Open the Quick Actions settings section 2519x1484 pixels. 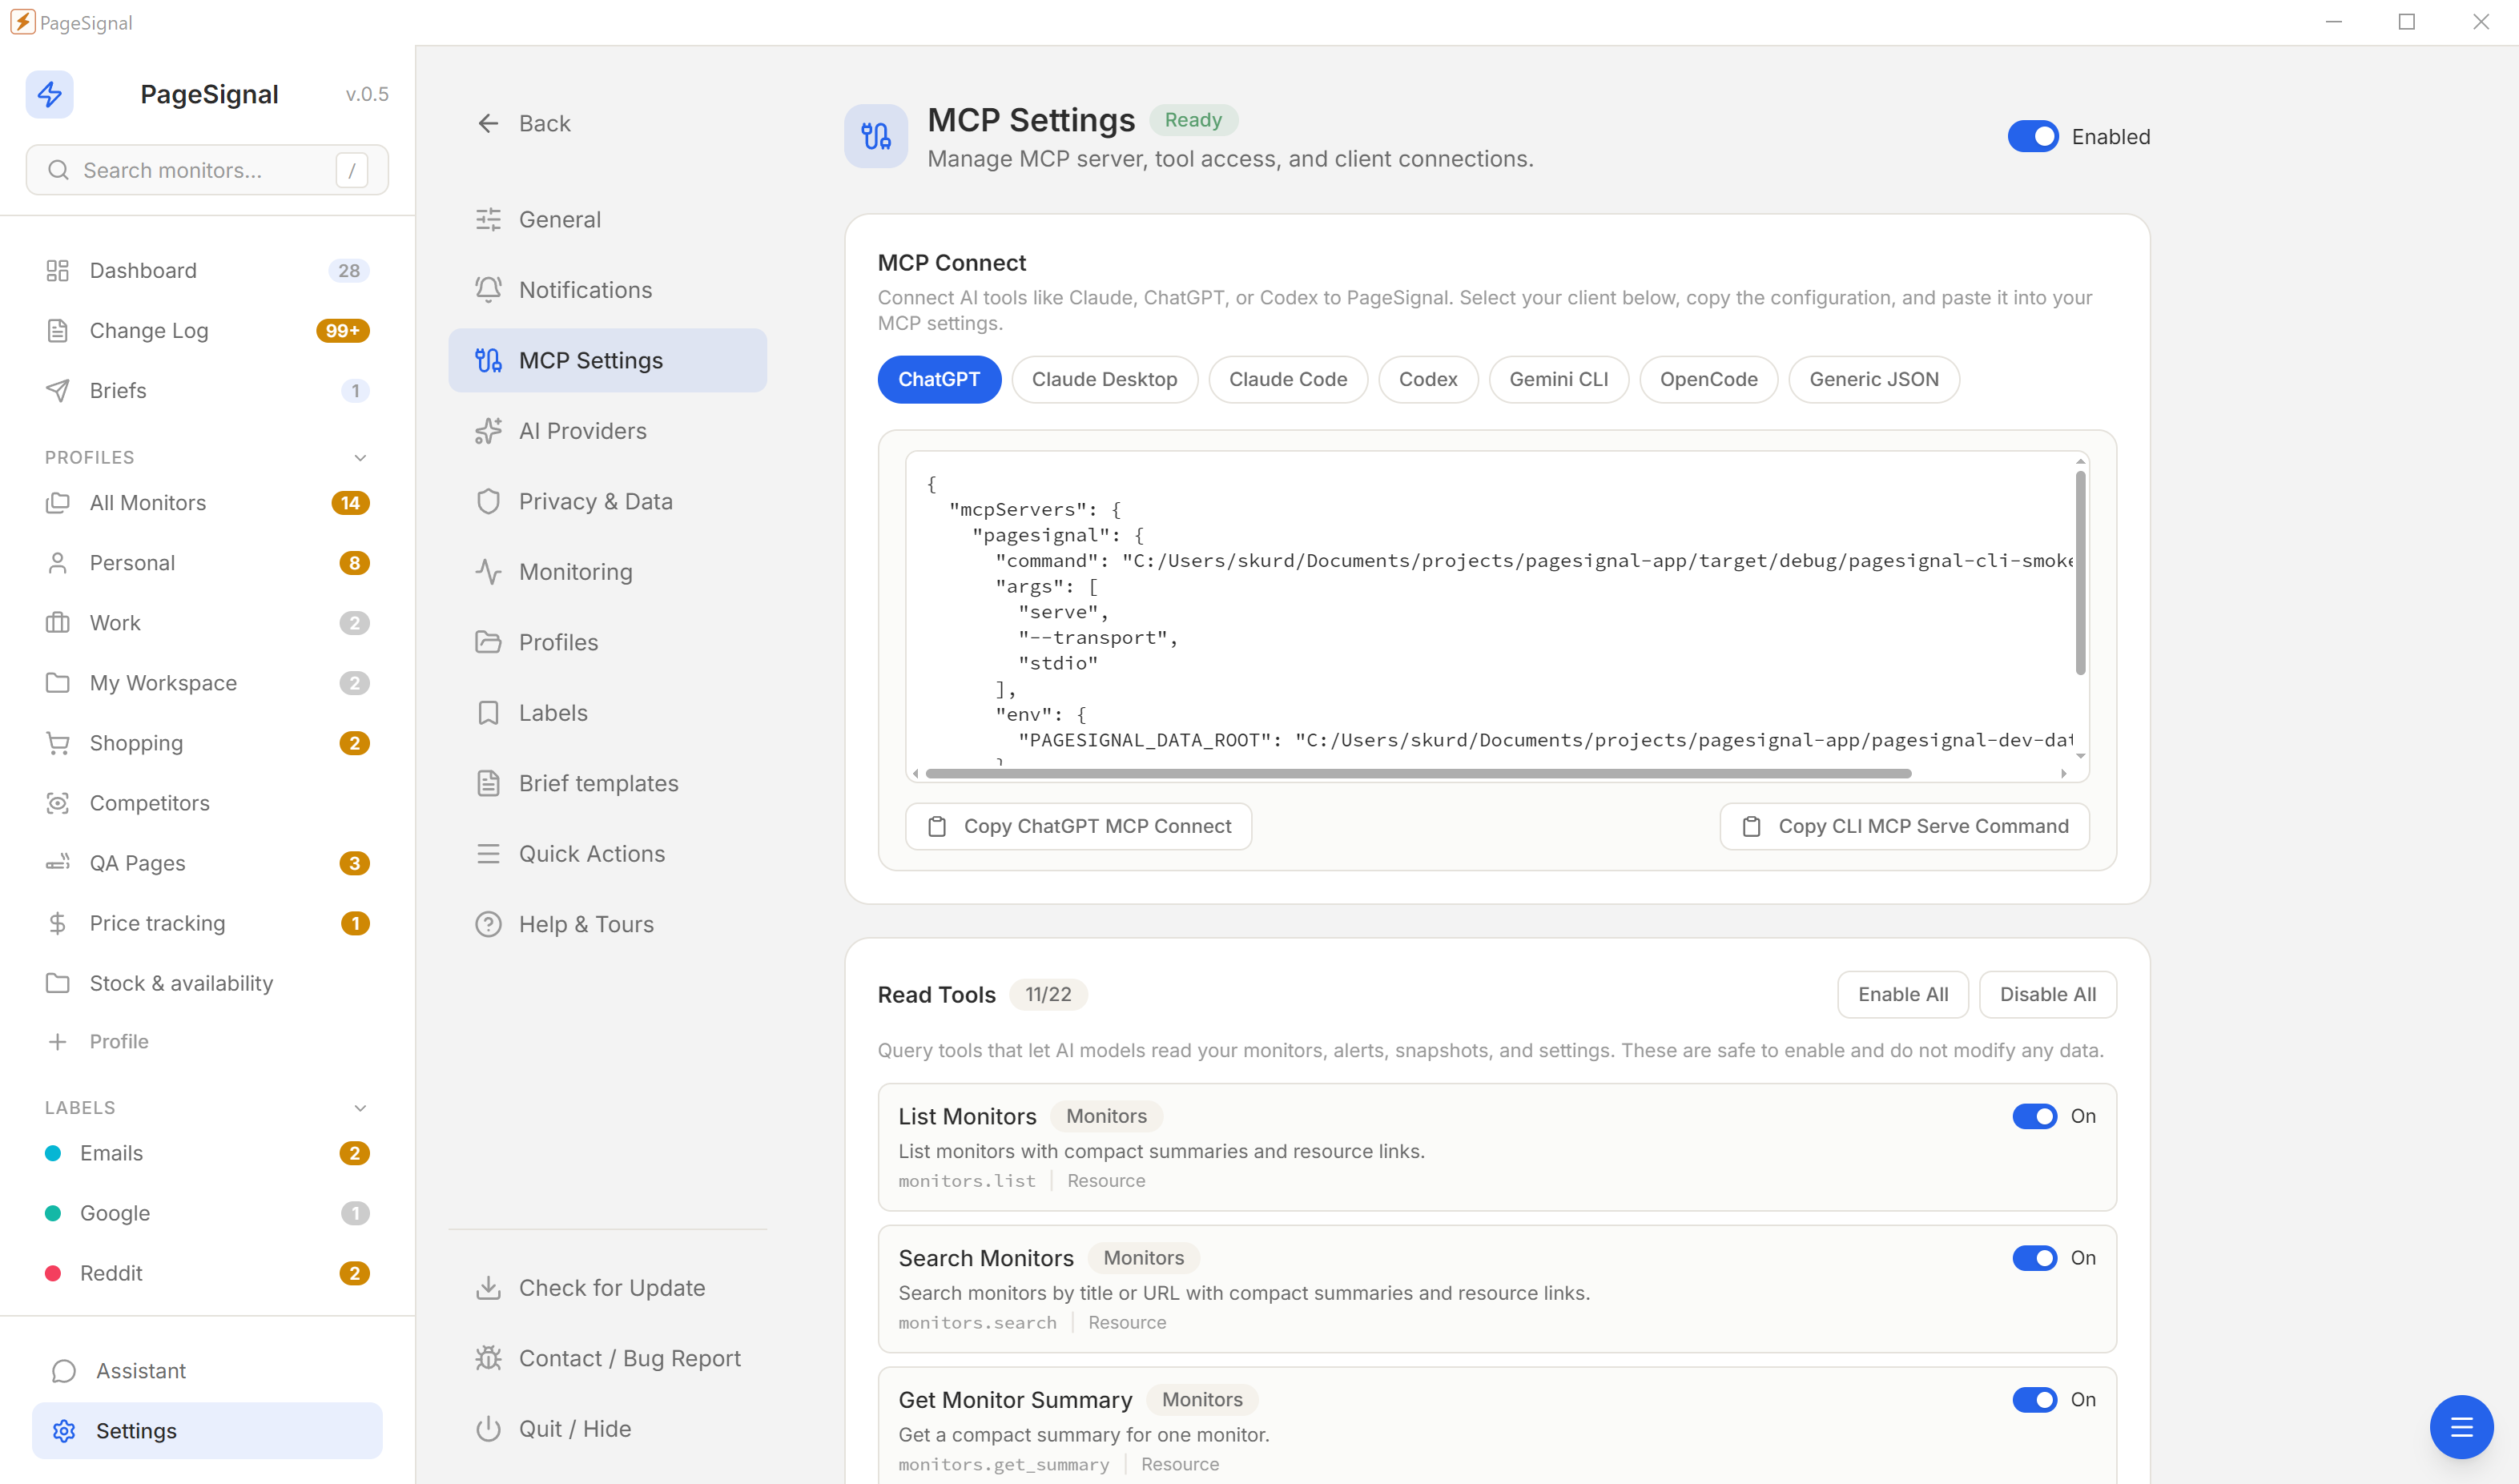(x=607, y=853)
